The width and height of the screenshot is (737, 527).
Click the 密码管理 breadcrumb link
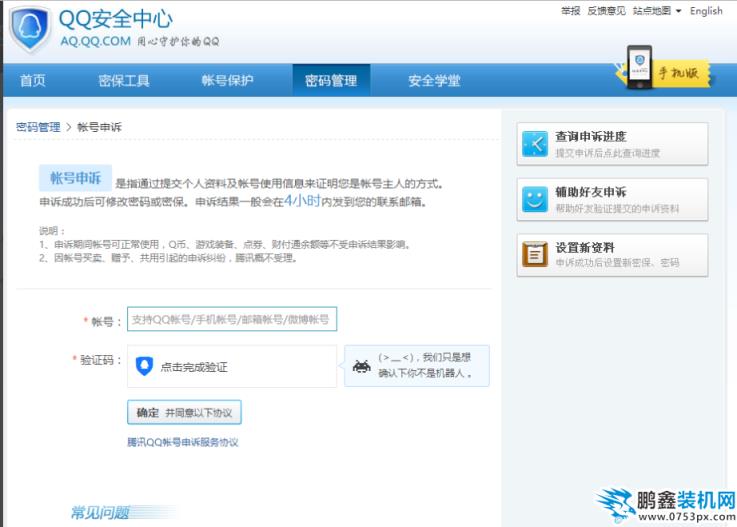click(38, 127)
